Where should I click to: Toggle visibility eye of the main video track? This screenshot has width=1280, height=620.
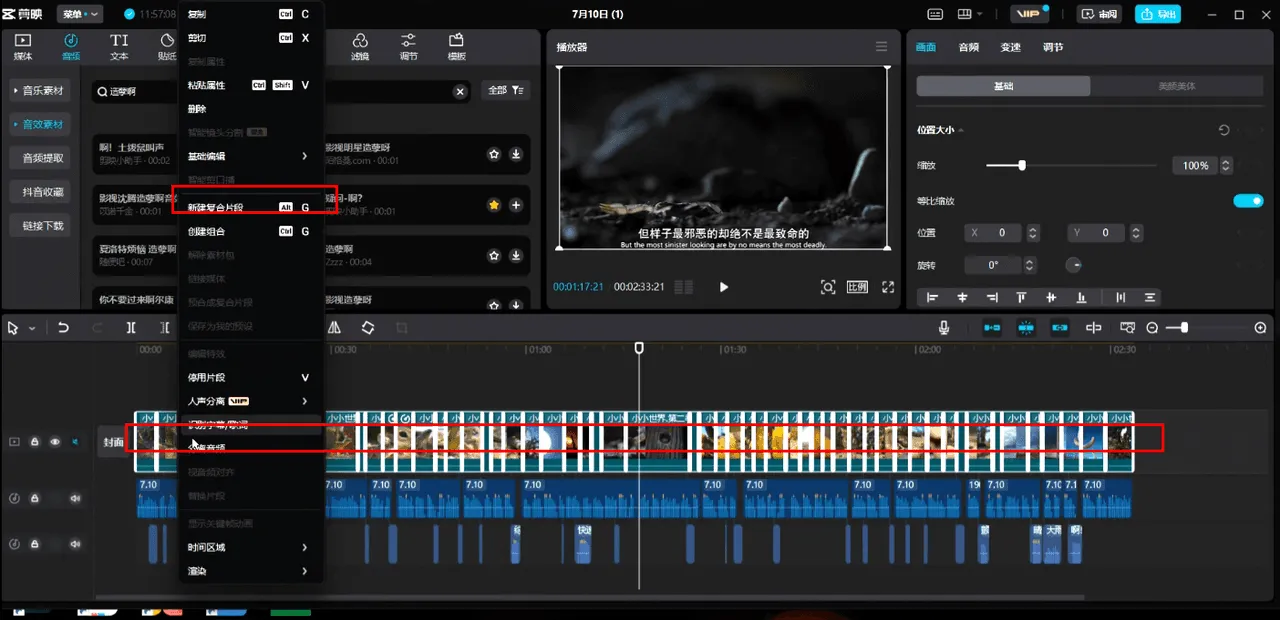[55, 441]
